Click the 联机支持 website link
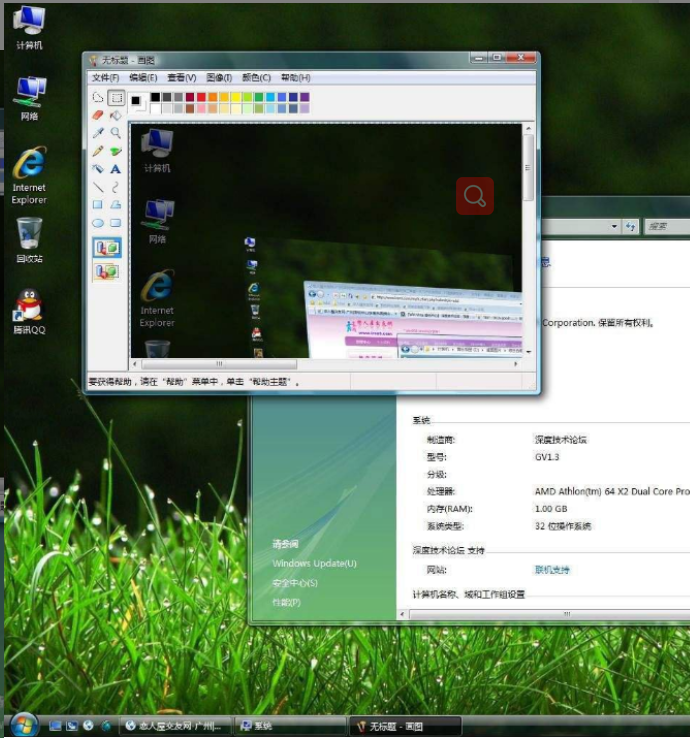The image size is (690, 738). coord(552,570)
